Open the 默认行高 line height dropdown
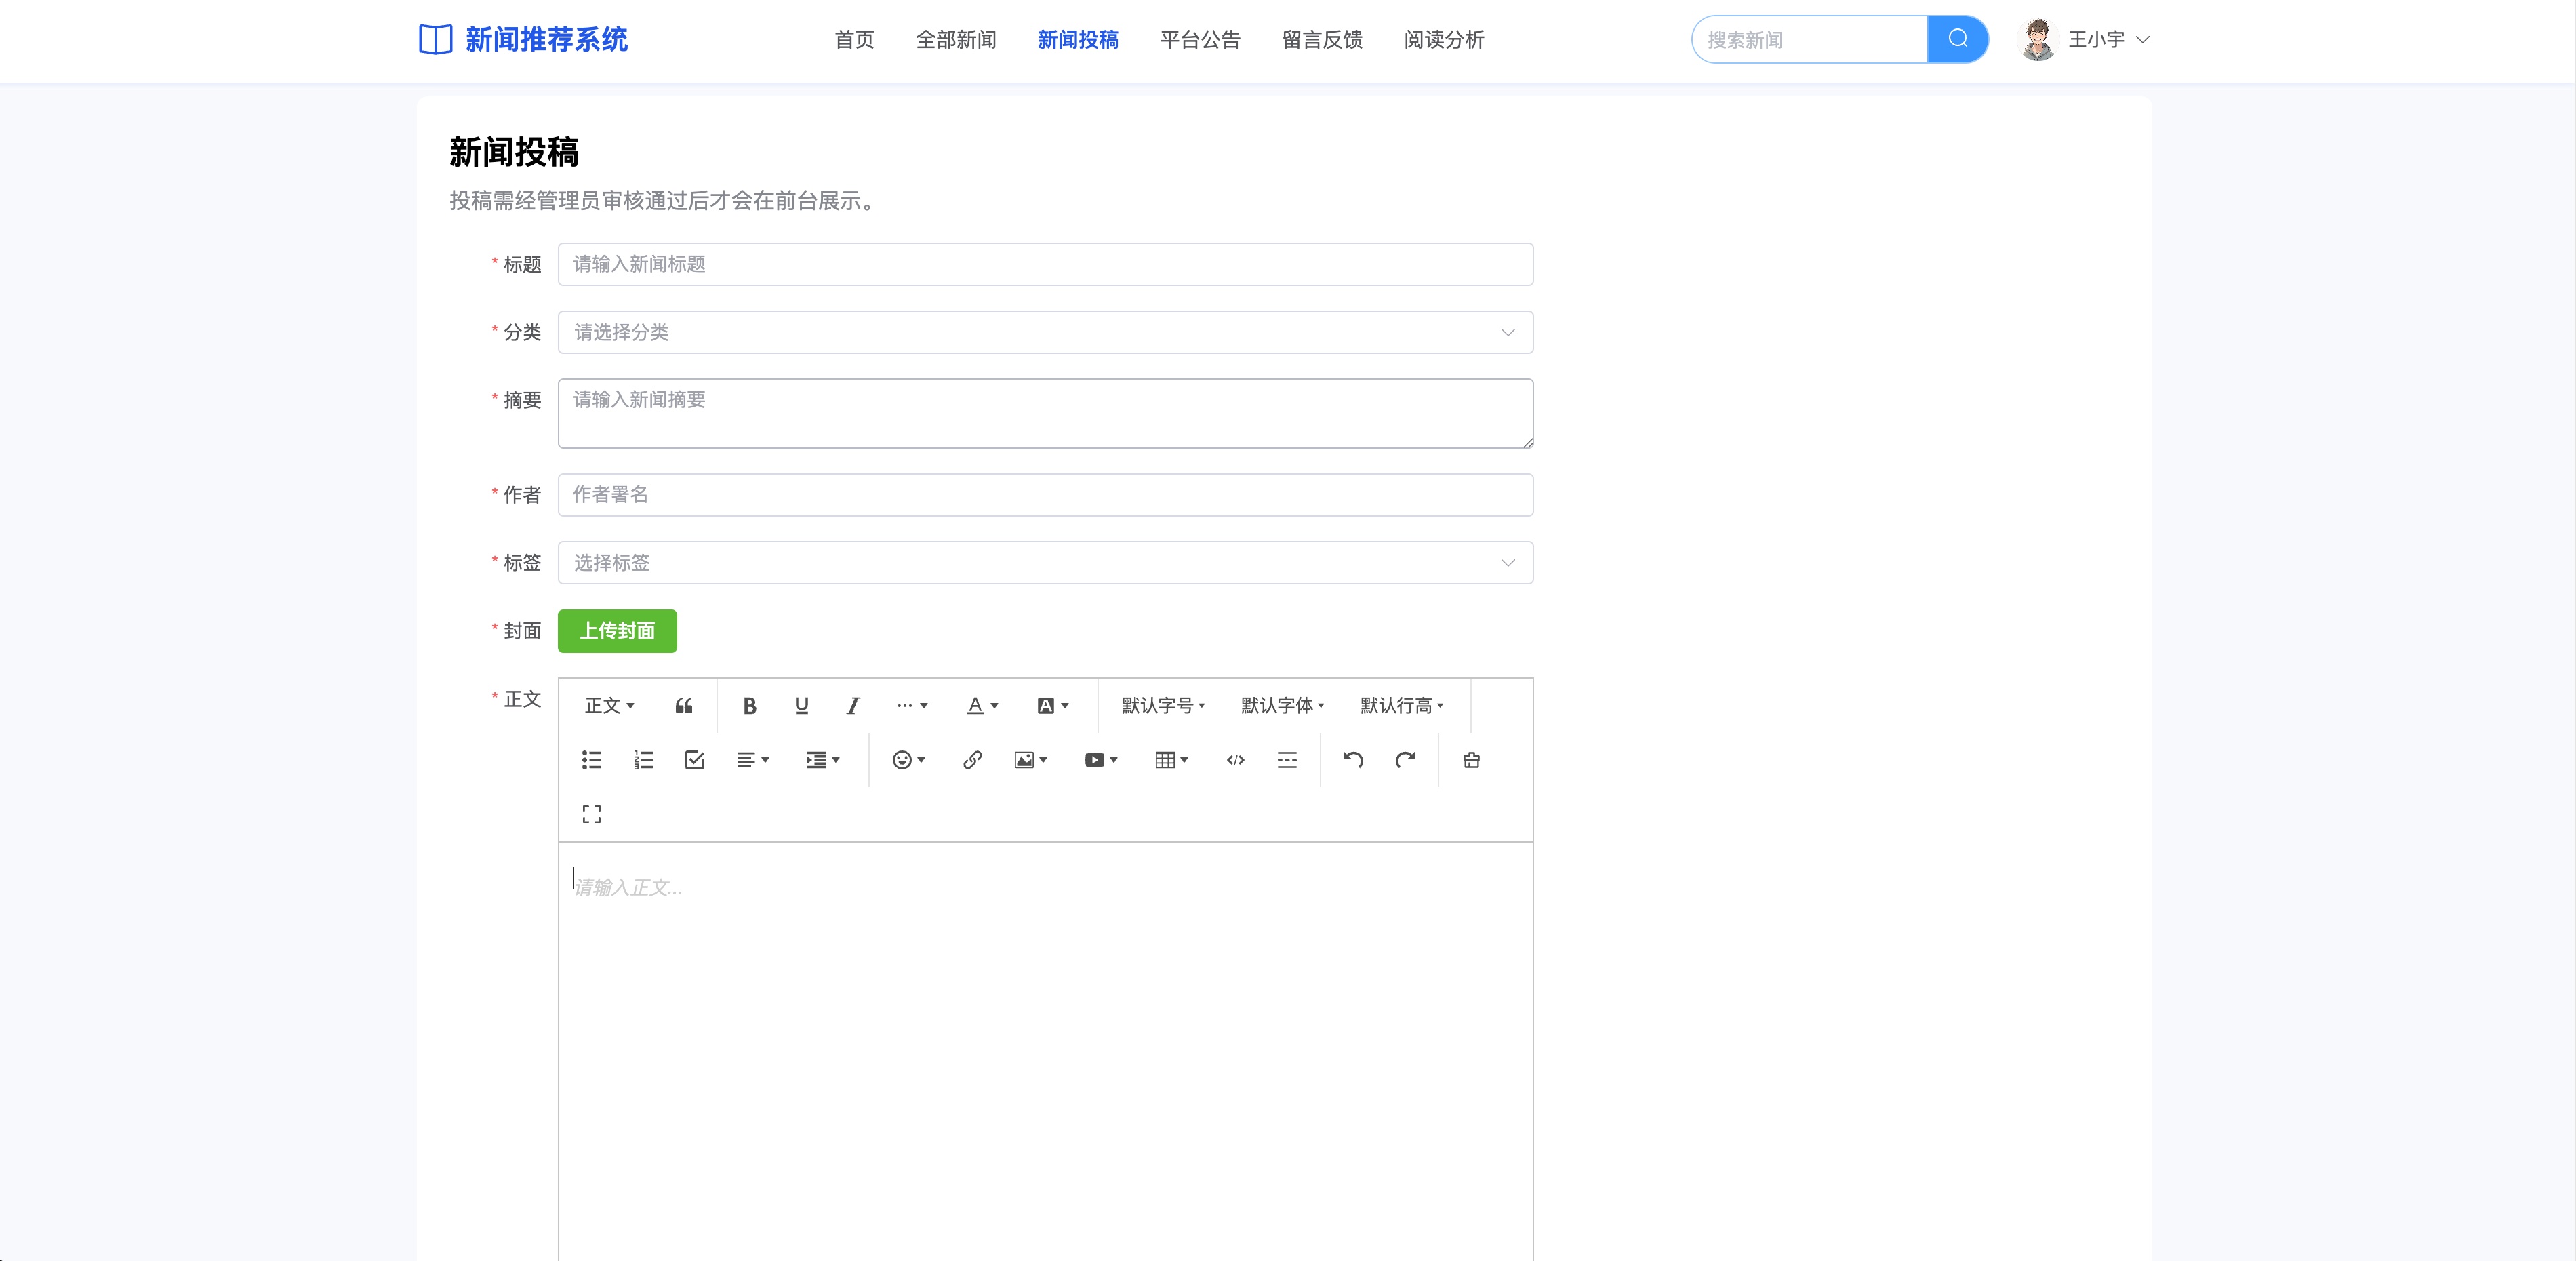This screenshot has height=1261, width=2576. 1402,706
